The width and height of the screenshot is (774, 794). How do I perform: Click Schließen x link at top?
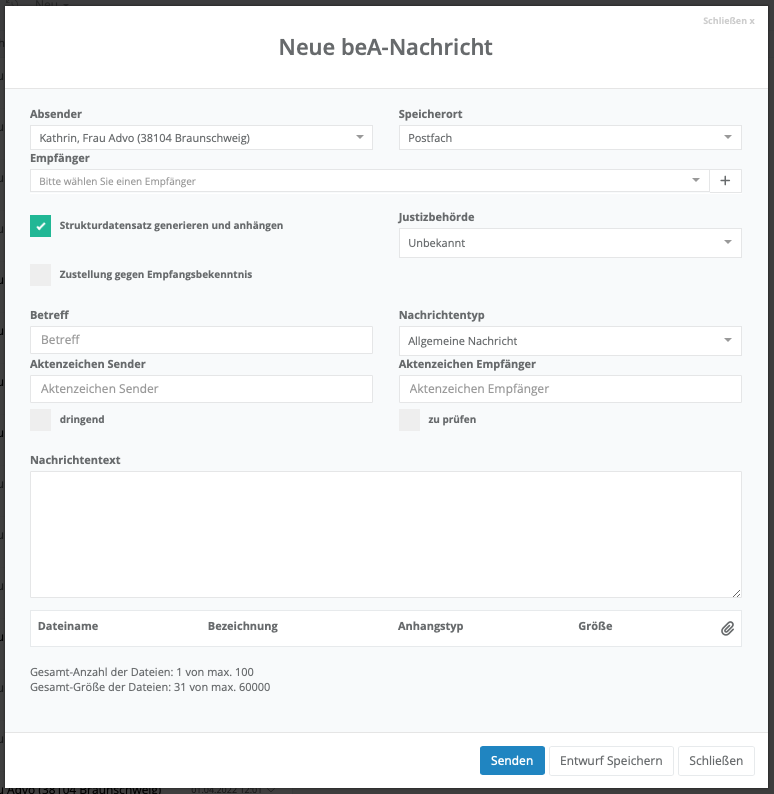coord(729,20)
